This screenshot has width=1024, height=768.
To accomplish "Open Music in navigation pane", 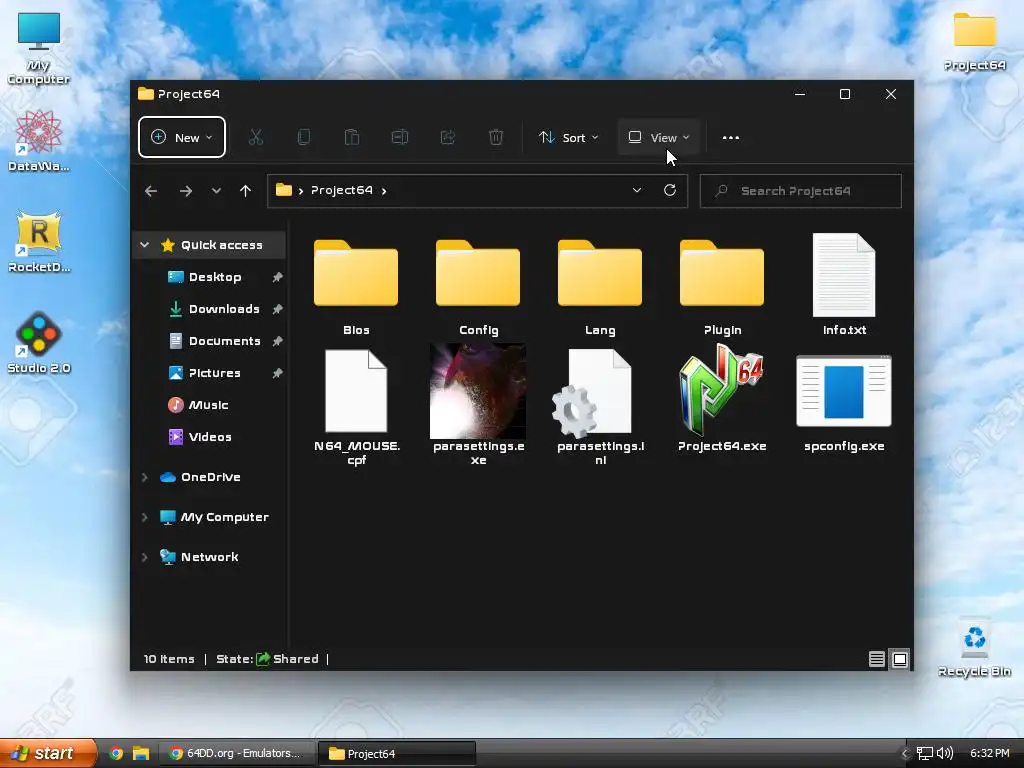I will point(210,405).
